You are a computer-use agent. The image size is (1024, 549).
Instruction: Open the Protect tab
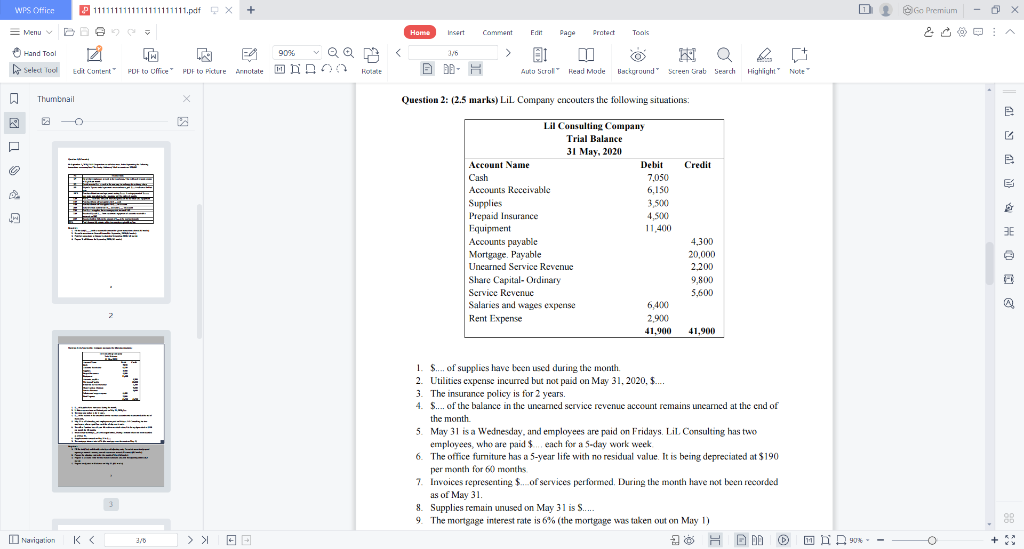point(603,32)
